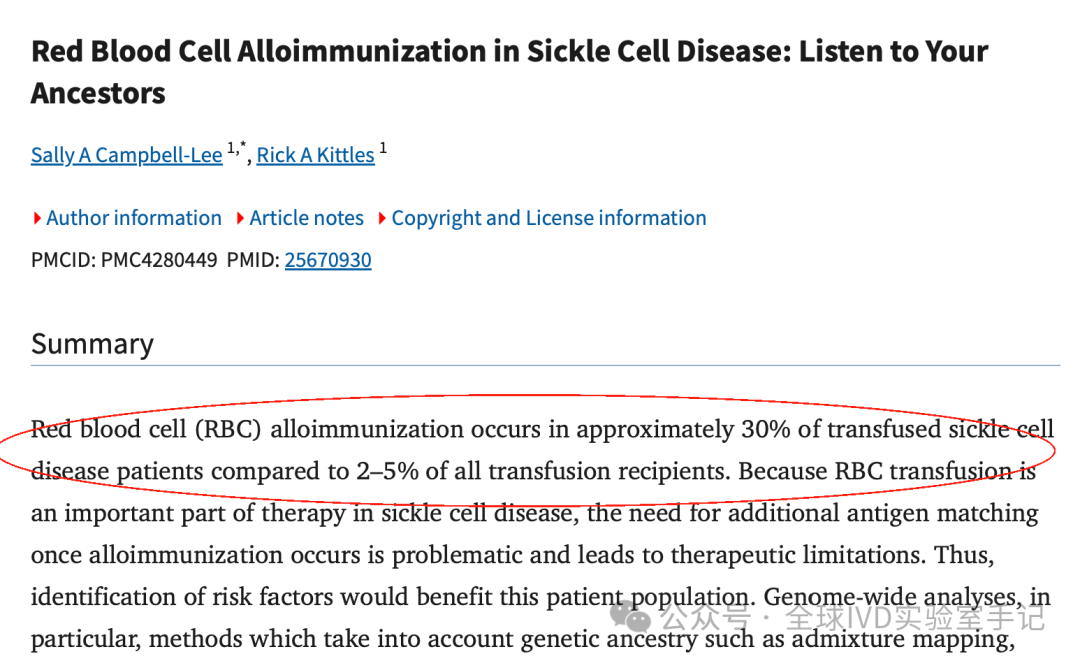Open PMID 25670930 link
This screenshot has width=1080, height=661.
coord(328,260)
